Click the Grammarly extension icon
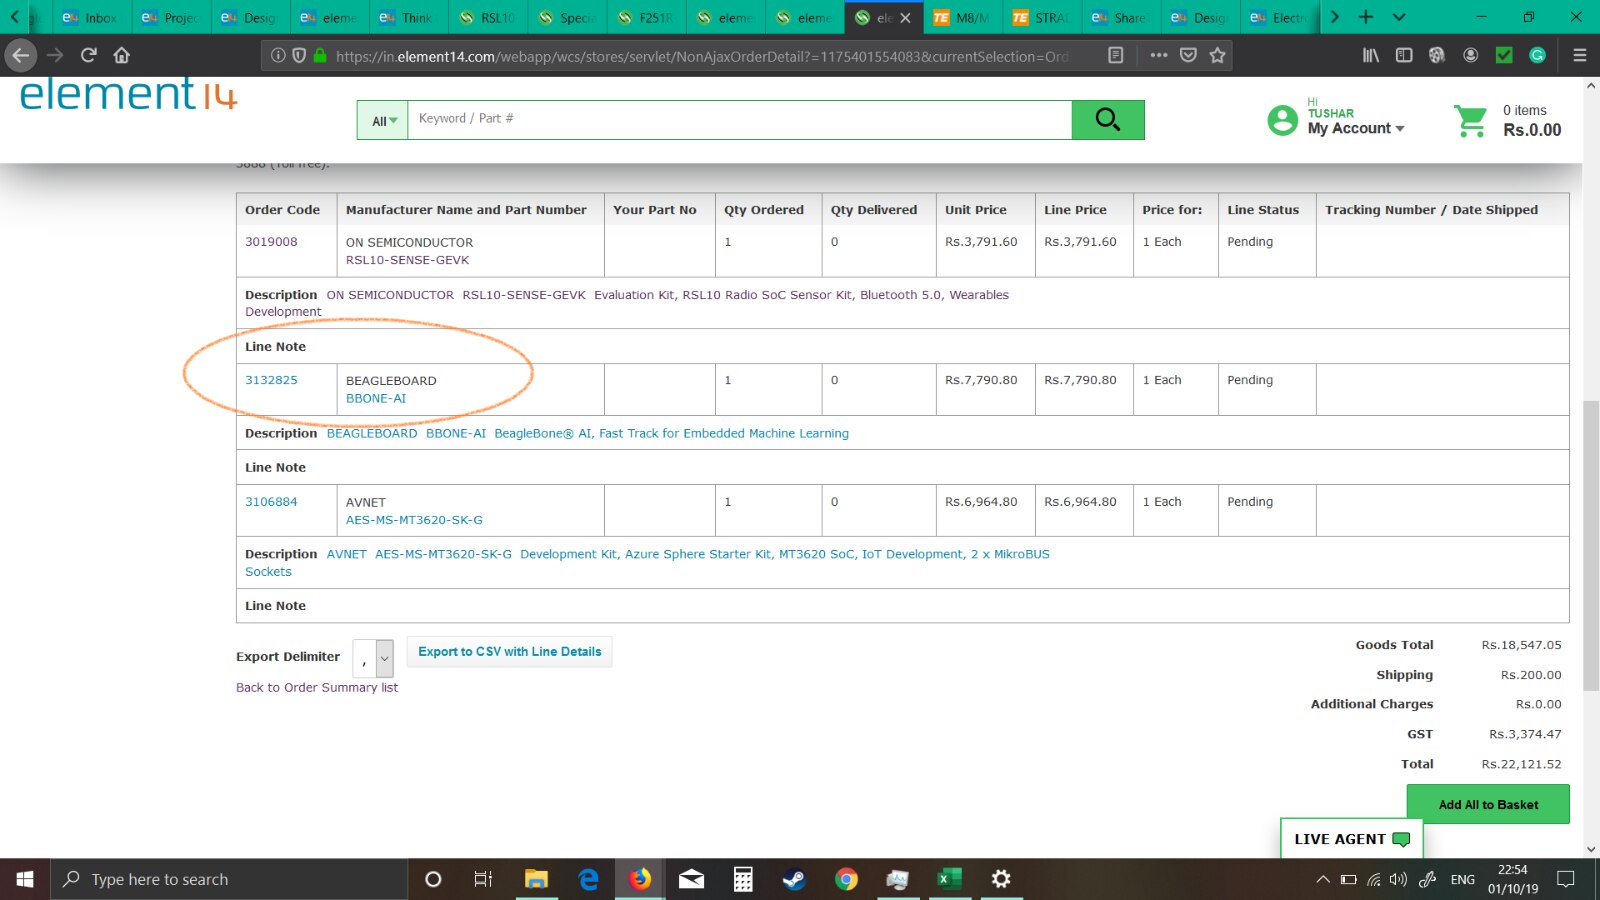Viewport: 1600px width, 900px height. pyautogui.click(x=1538, y=55)
